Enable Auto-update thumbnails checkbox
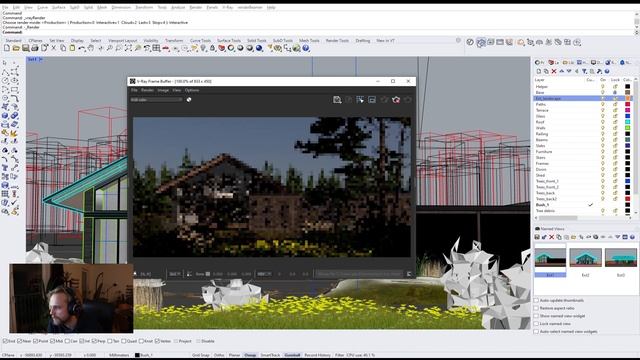The width and height of the screenshot is (640, 360). pos(536,300)
